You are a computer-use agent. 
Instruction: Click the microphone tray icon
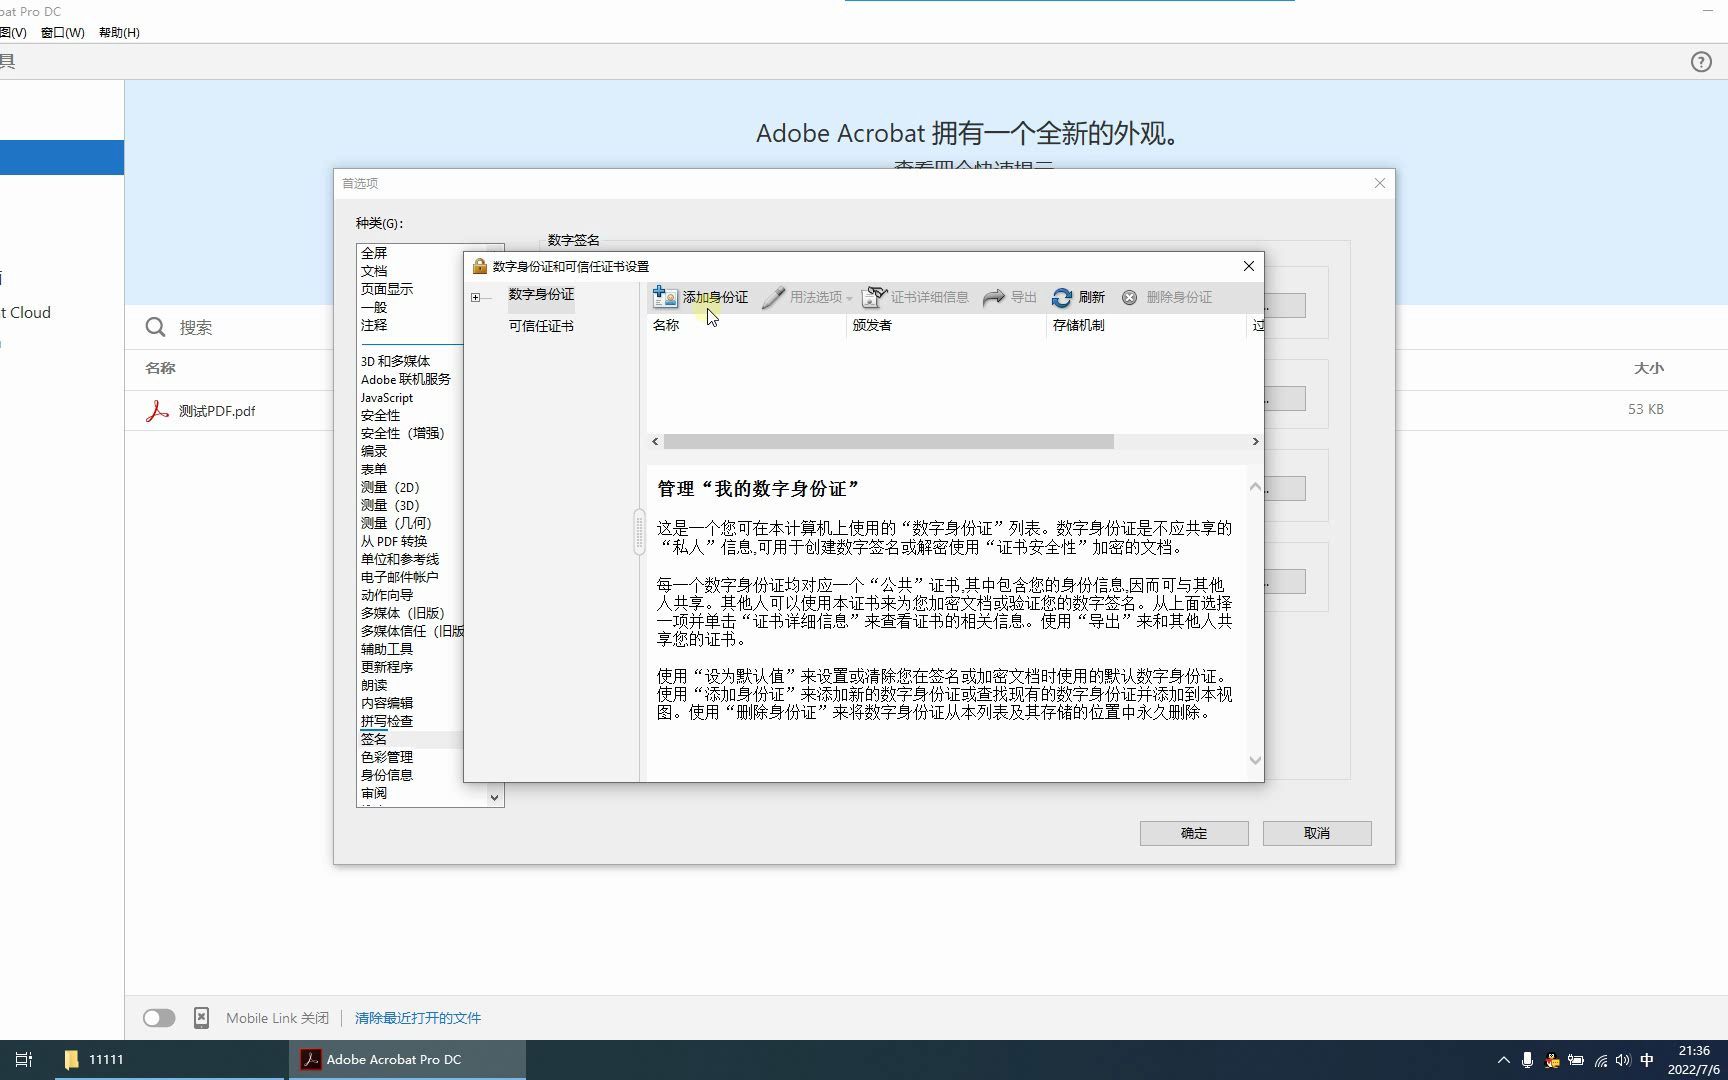(1527, 1060)
